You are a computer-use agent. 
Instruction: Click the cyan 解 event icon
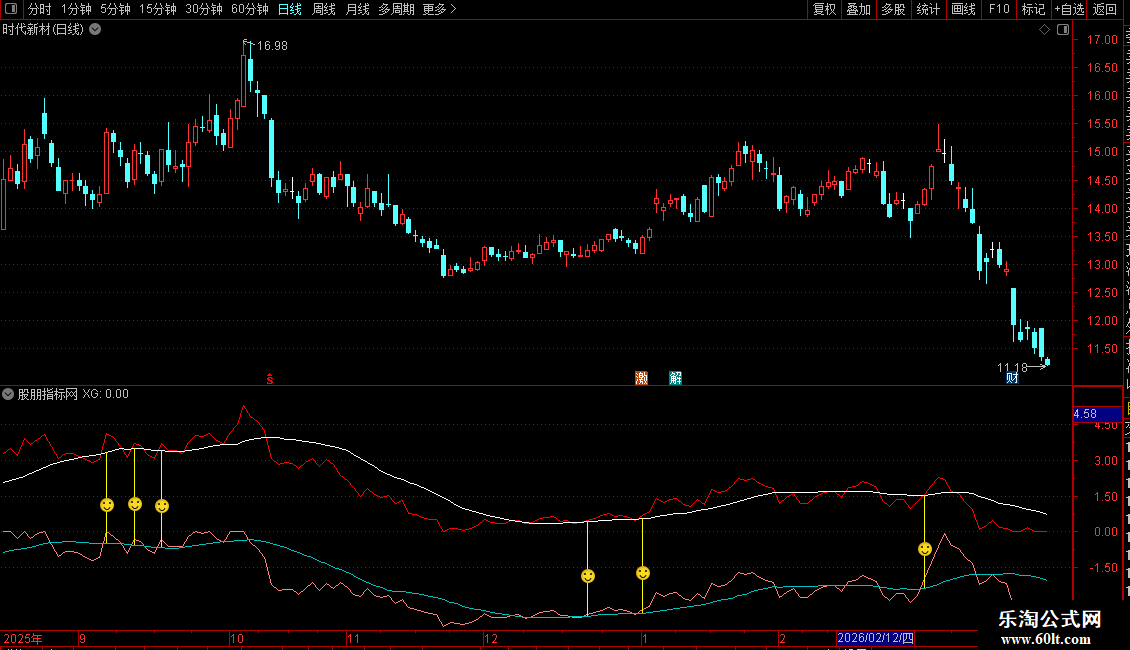(x=676, y=378)
